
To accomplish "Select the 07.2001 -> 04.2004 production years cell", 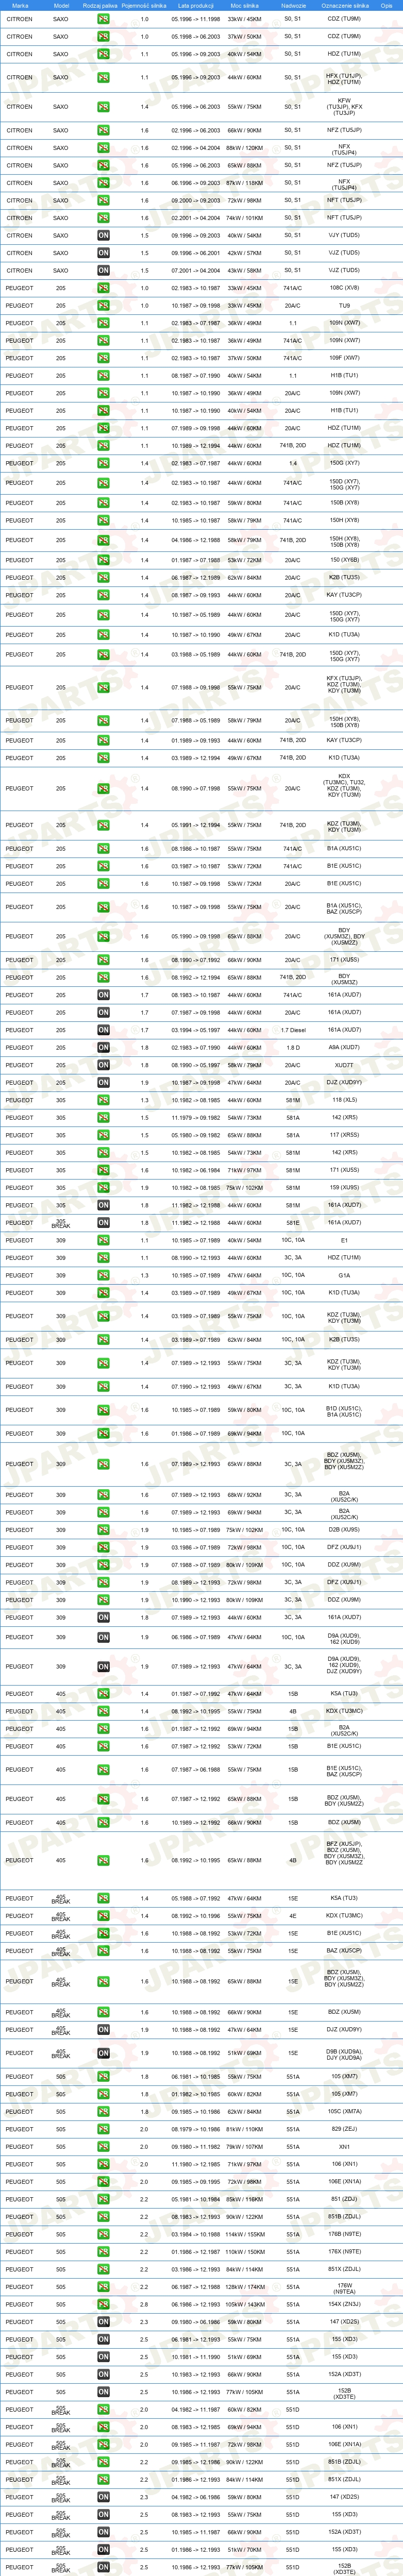I will (x=196, y=271).
